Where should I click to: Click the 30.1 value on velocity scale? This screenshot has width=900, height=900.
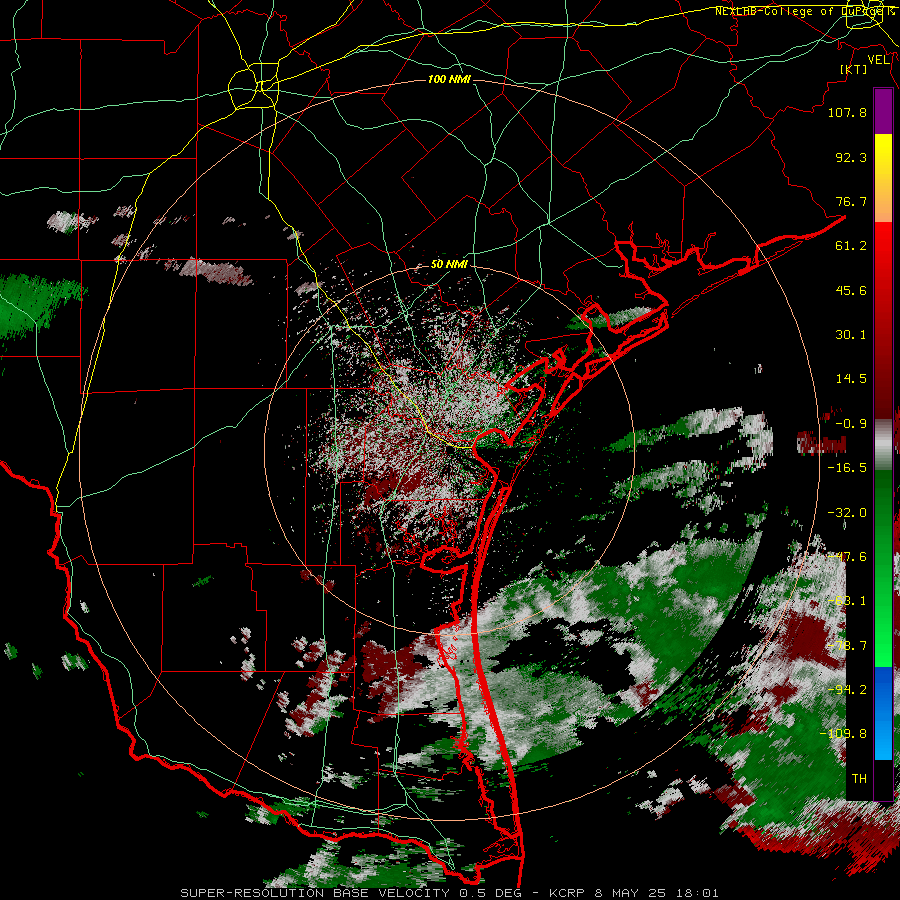[x=851, y=335]
